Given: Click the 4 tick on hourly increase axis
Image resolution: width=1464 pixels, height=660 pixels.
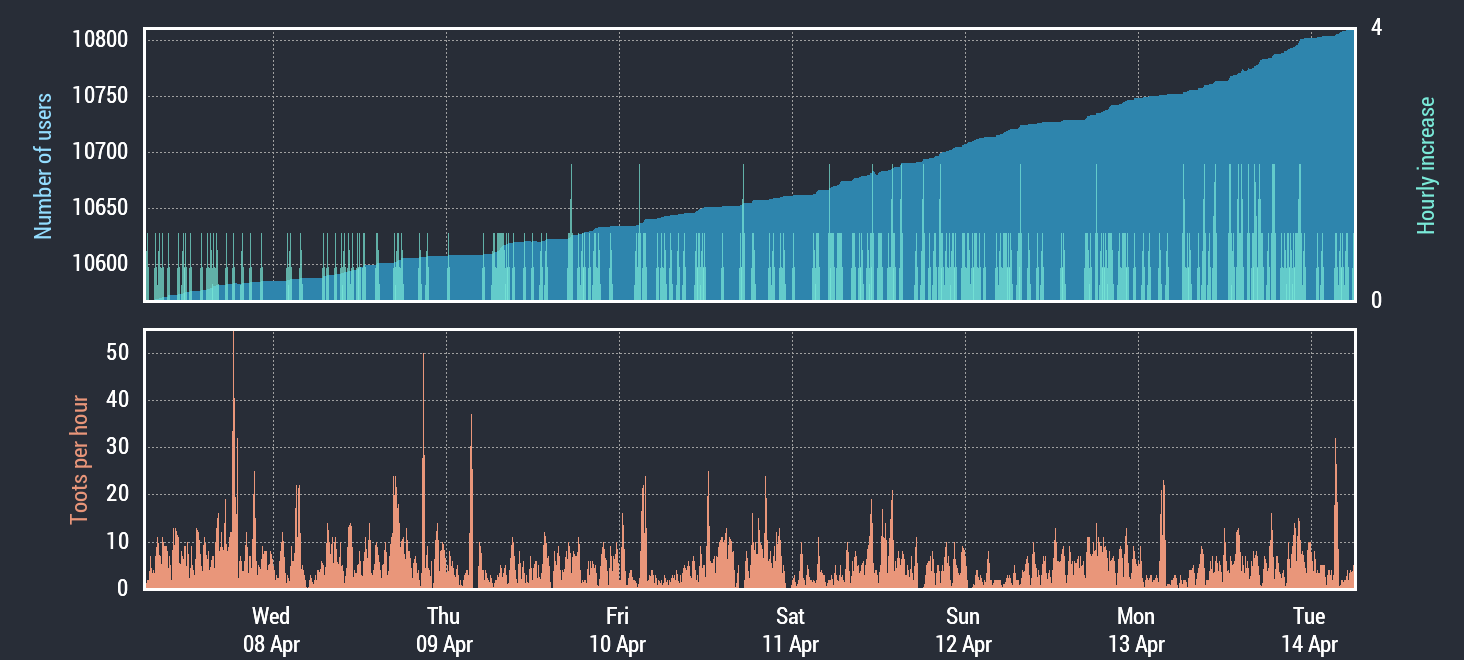Looking at the screenshot, I should pos(1376,28).
